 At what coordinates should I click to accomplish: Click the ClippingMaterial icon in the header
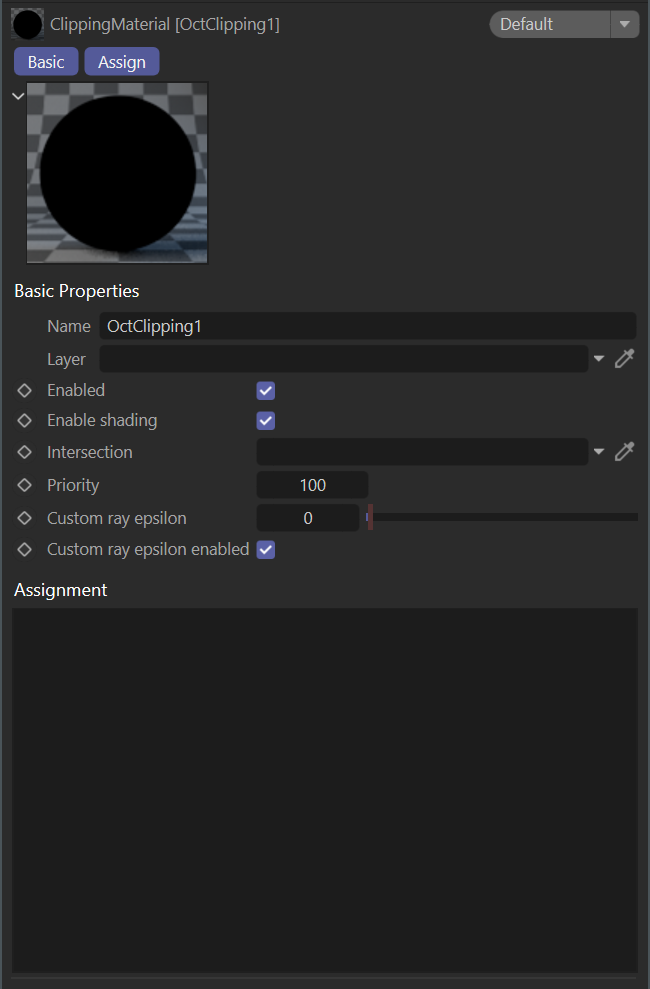(27, 24)
